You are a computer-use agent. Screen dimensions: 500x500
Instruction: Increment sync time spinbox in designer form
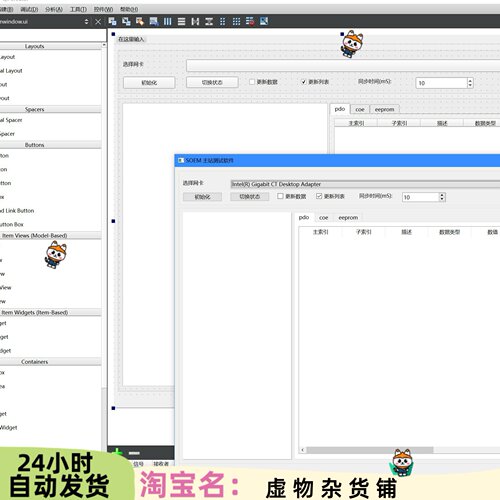tap(470, 80)
